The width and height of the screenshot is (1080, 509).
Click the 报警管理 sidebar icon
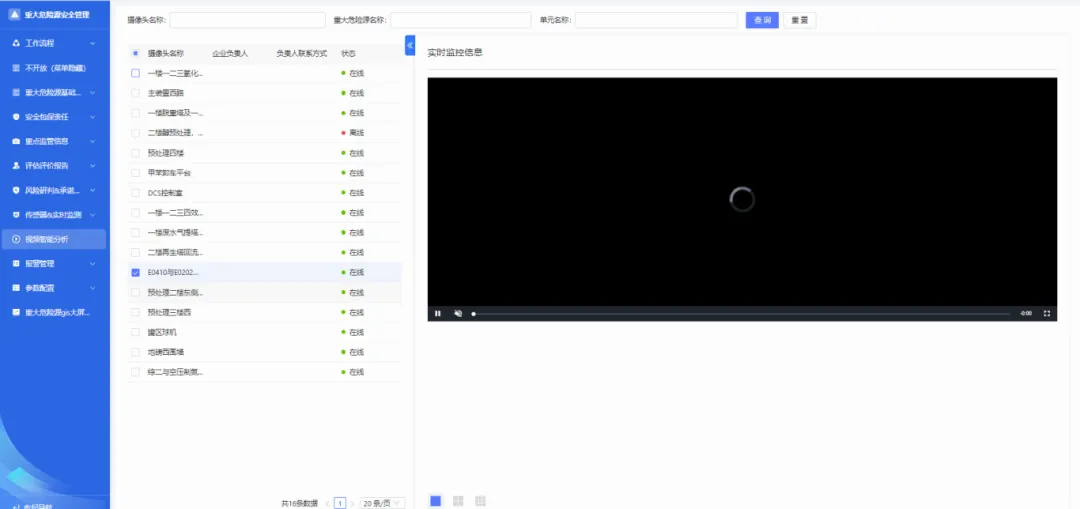click(x=16, y=264)
